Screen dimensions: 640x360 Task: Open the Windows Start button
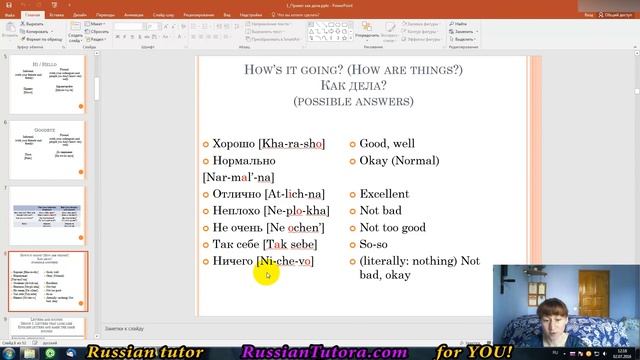[x=9, y=353]
